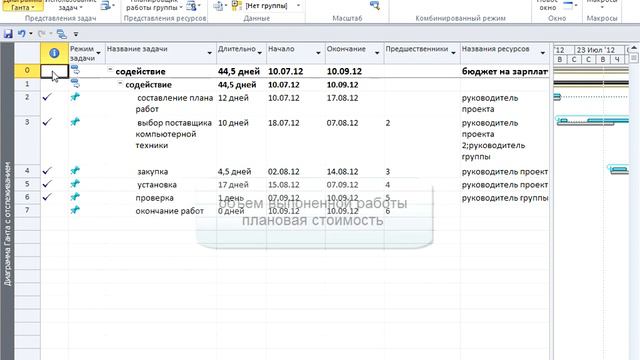Click the 'Использование задач' view button

71,5
